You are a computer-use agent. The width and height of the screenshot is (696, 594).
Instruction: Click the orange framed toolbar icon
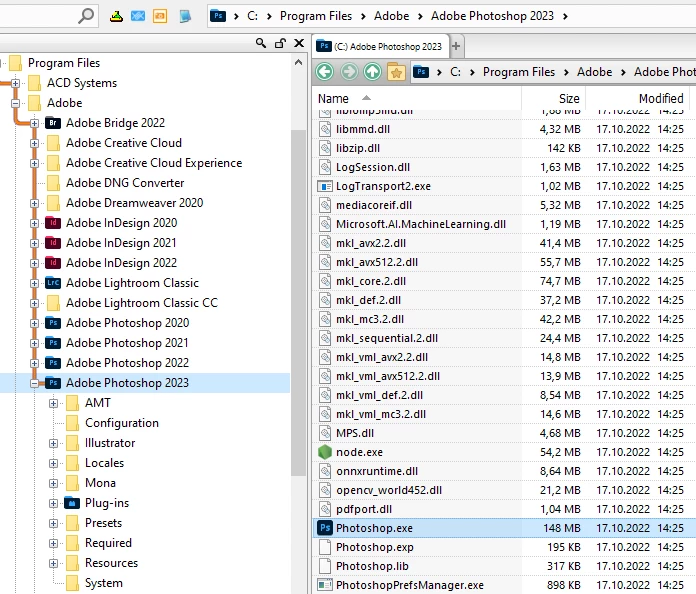pos(160,16)
